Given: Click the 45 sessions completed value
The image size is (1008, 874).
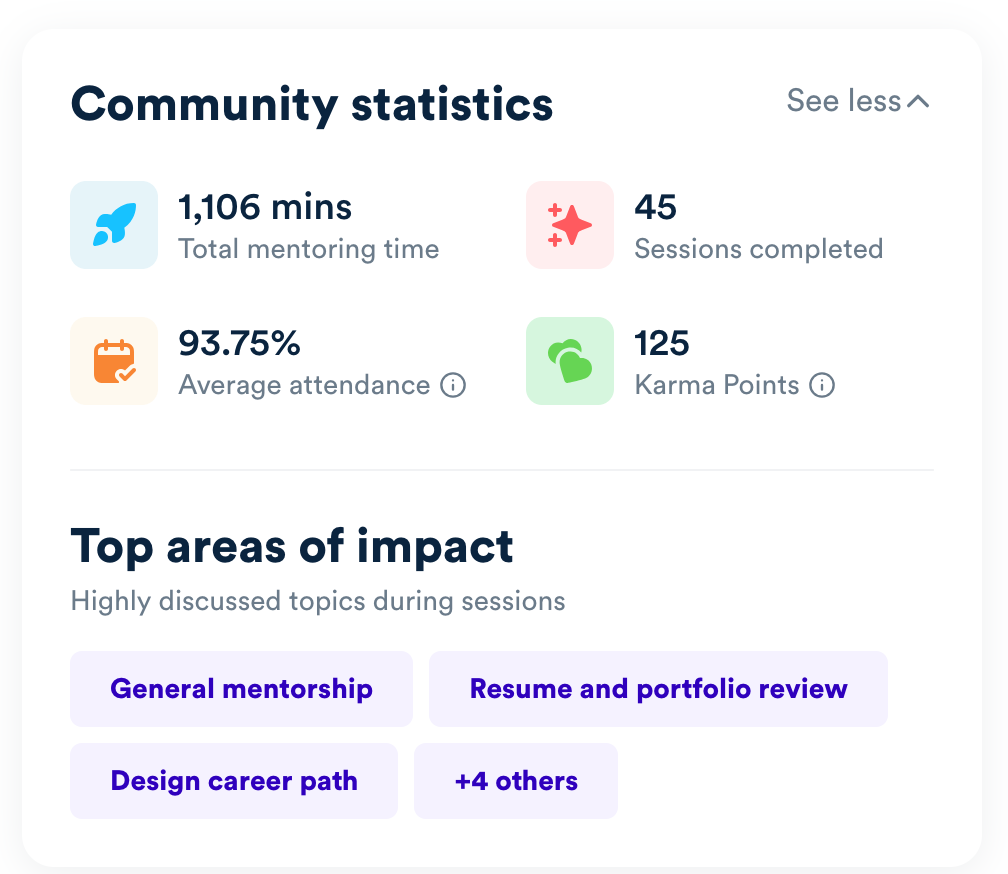Looking at the screenshot, I should click(x=656, y=208).
